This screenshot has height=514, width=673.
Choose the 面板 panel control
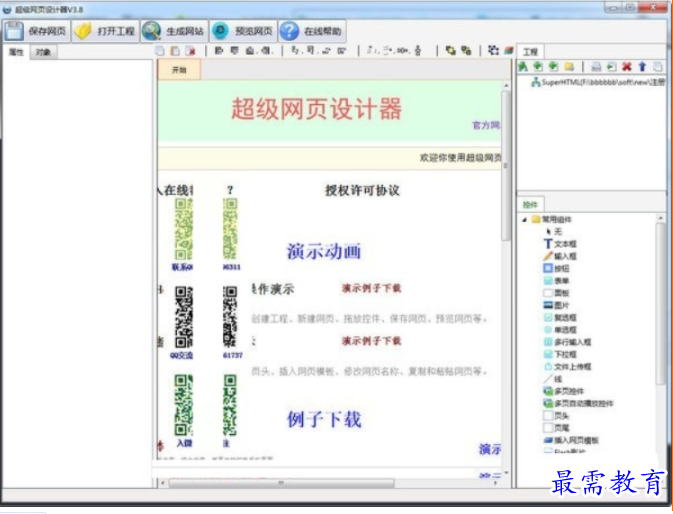(556, 293)
